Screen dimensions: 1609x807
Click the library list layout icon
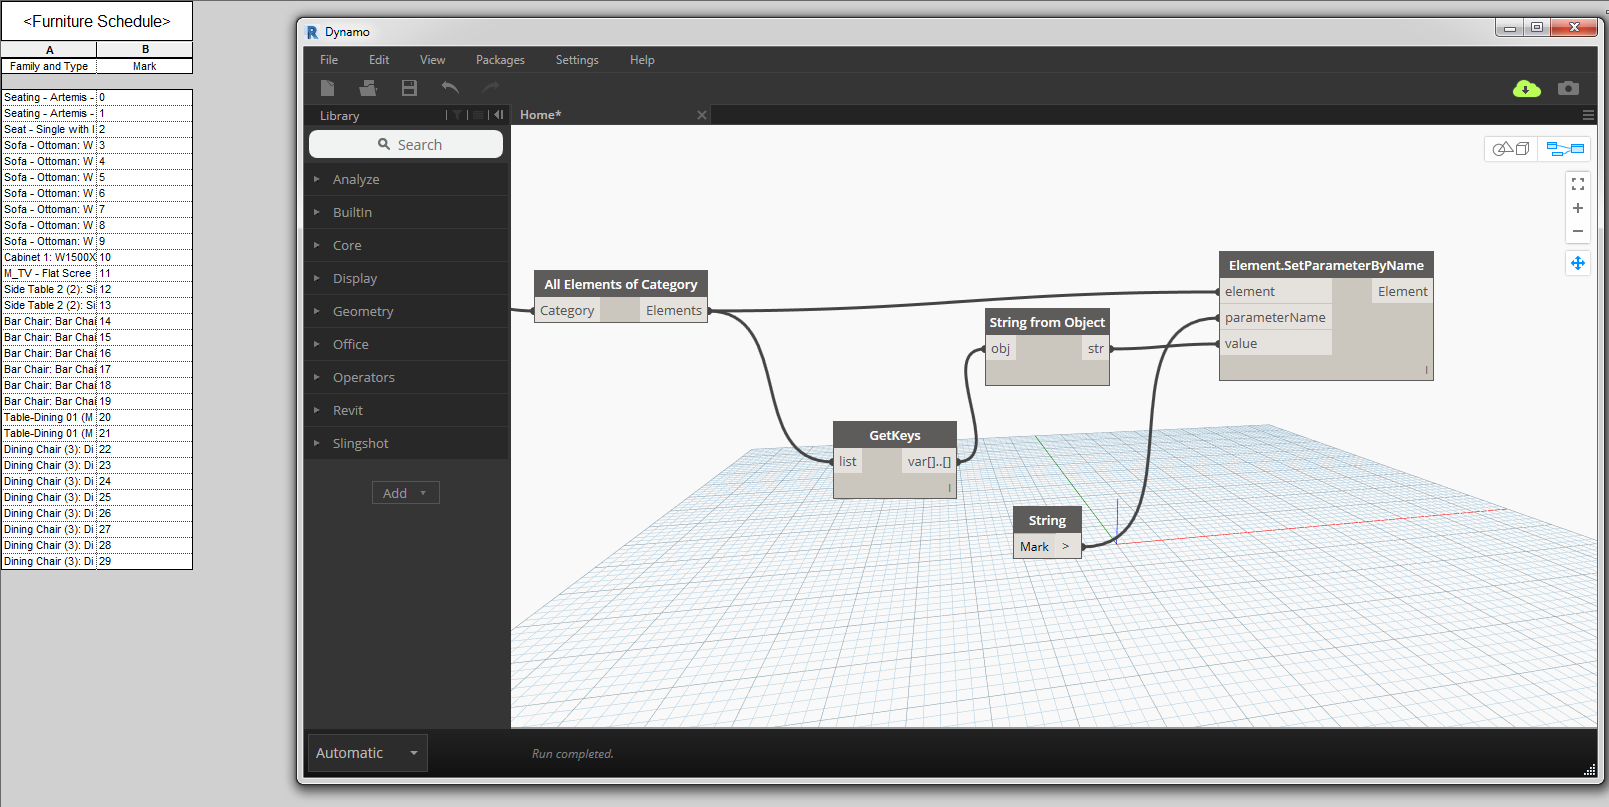[x=478, y=115]
